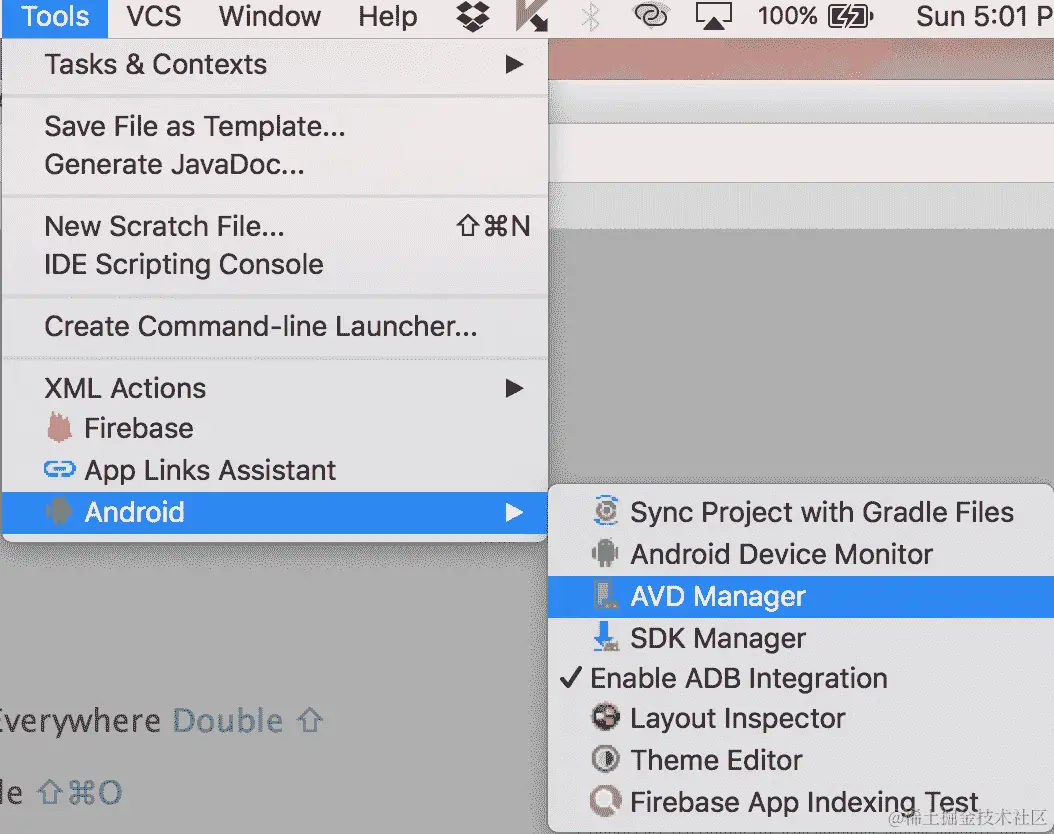Click the Sun 5:01 clock
This screenshot has width=1054, height=834.
click(x=984, y=16)
